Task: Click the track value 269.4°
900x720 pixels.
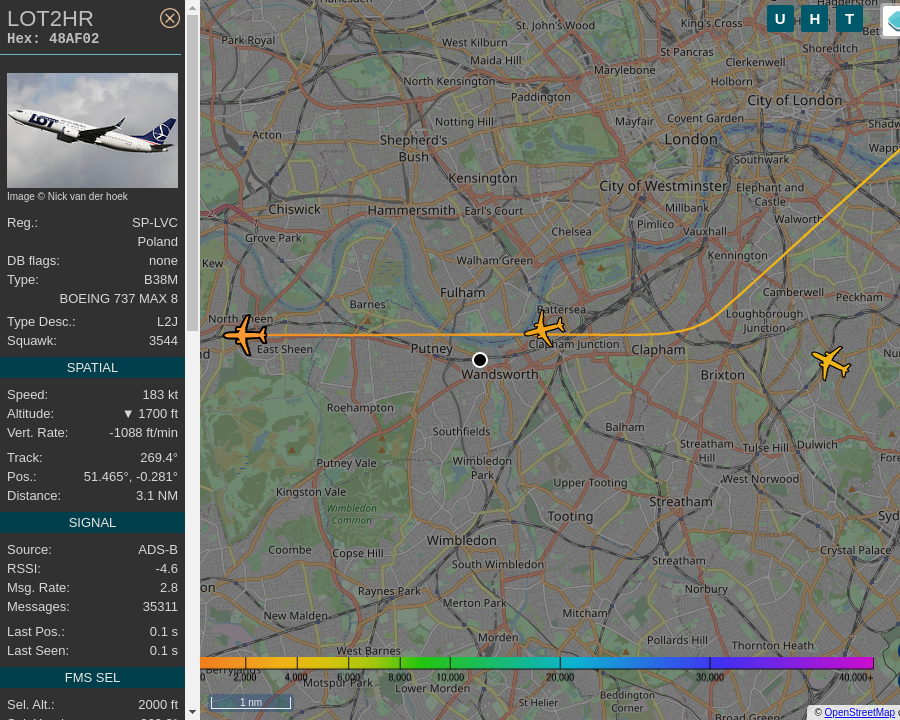Action: [159, 458]
